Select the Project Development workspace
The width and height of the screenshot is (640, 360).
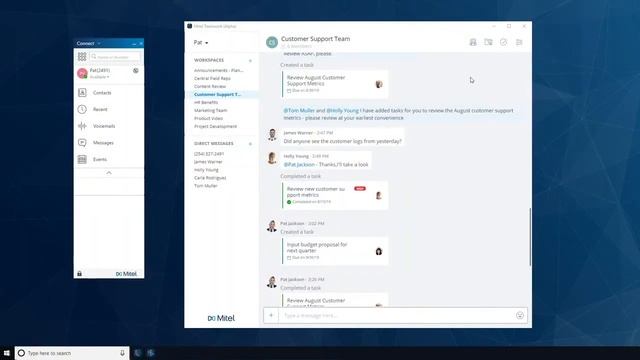[x=215, y=127]
